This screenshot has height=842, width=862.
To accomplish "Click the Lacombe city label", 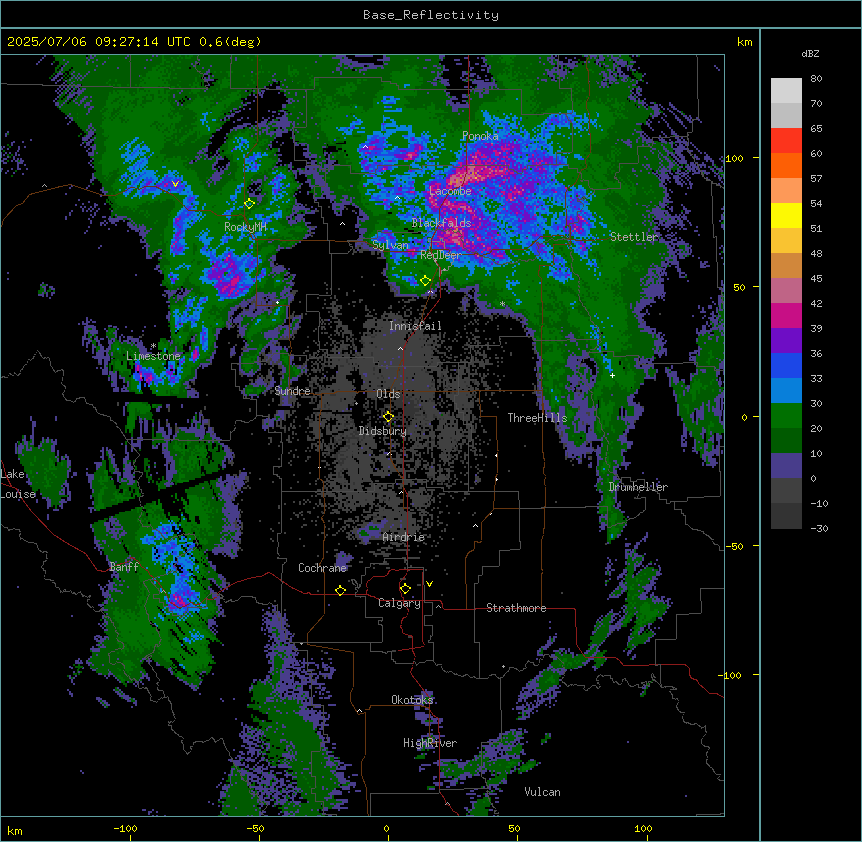I will pyautogui.click(x=450, y=191).
